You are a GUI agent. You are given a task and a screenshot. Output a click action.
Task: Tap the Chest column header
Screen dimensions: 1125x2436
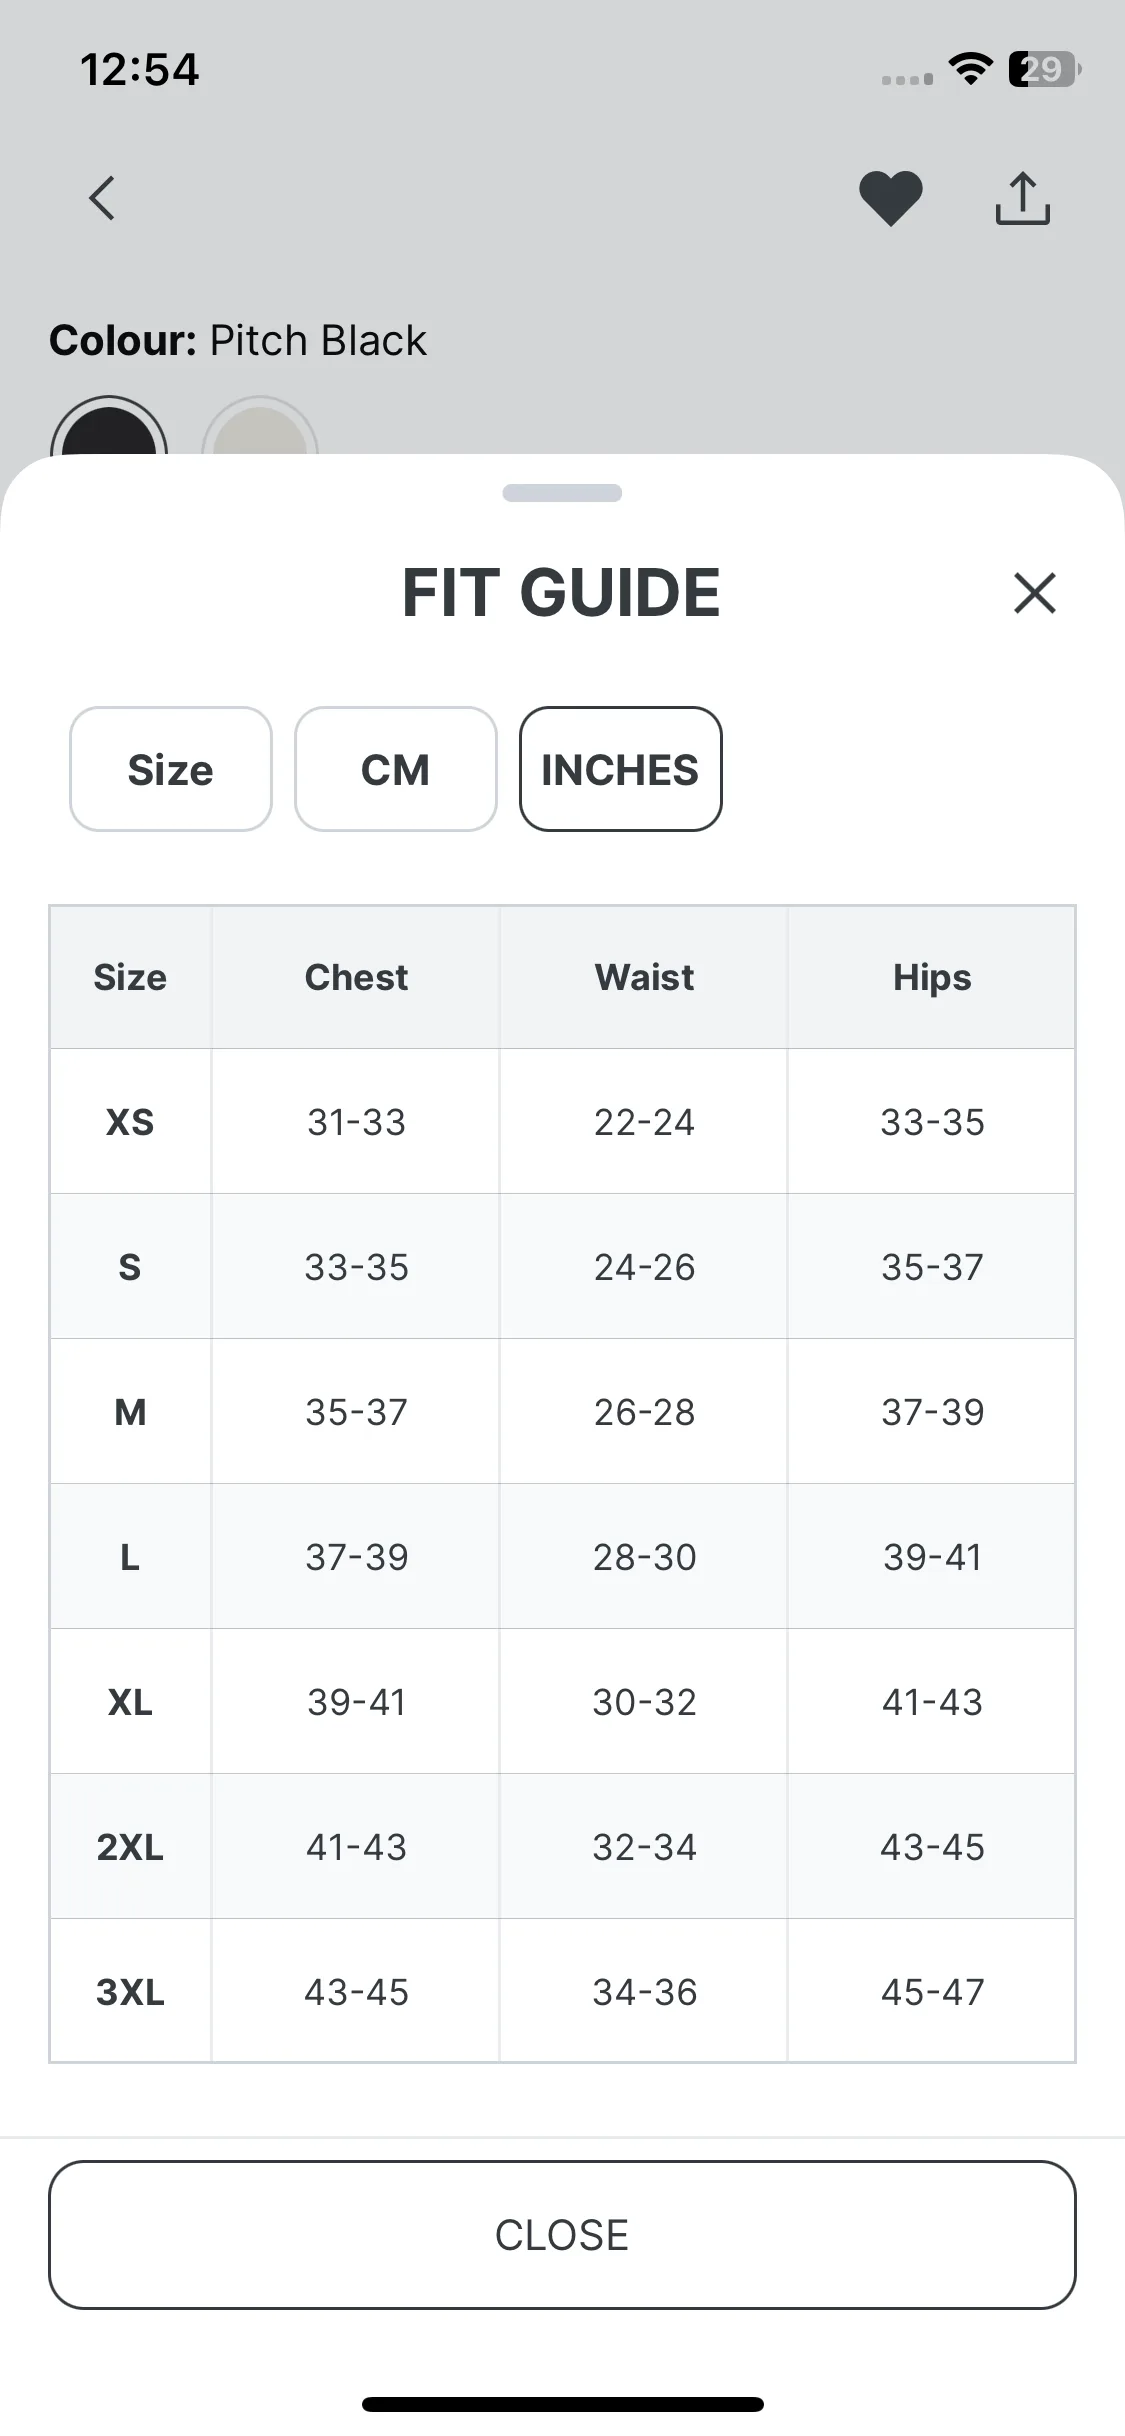[x=356, y=977]
